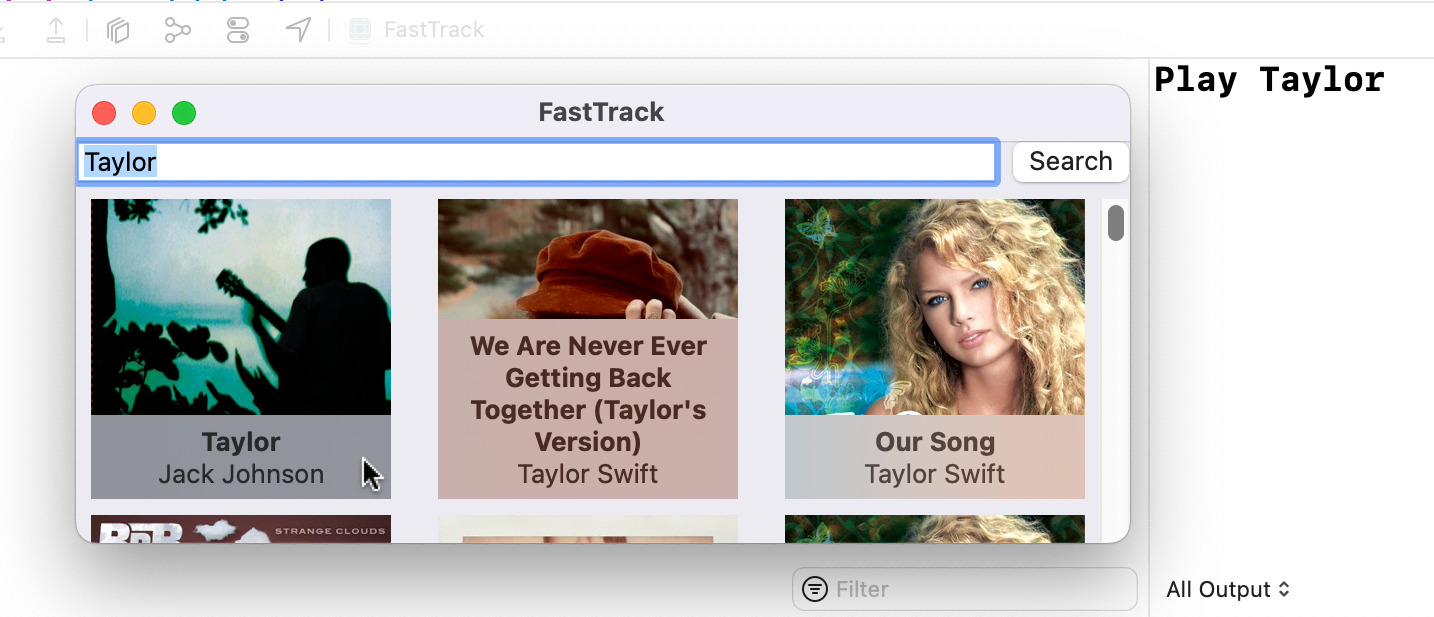1434x617 pixels.
Task: Click the export/share icon in the toolbar
Action: 55,30
